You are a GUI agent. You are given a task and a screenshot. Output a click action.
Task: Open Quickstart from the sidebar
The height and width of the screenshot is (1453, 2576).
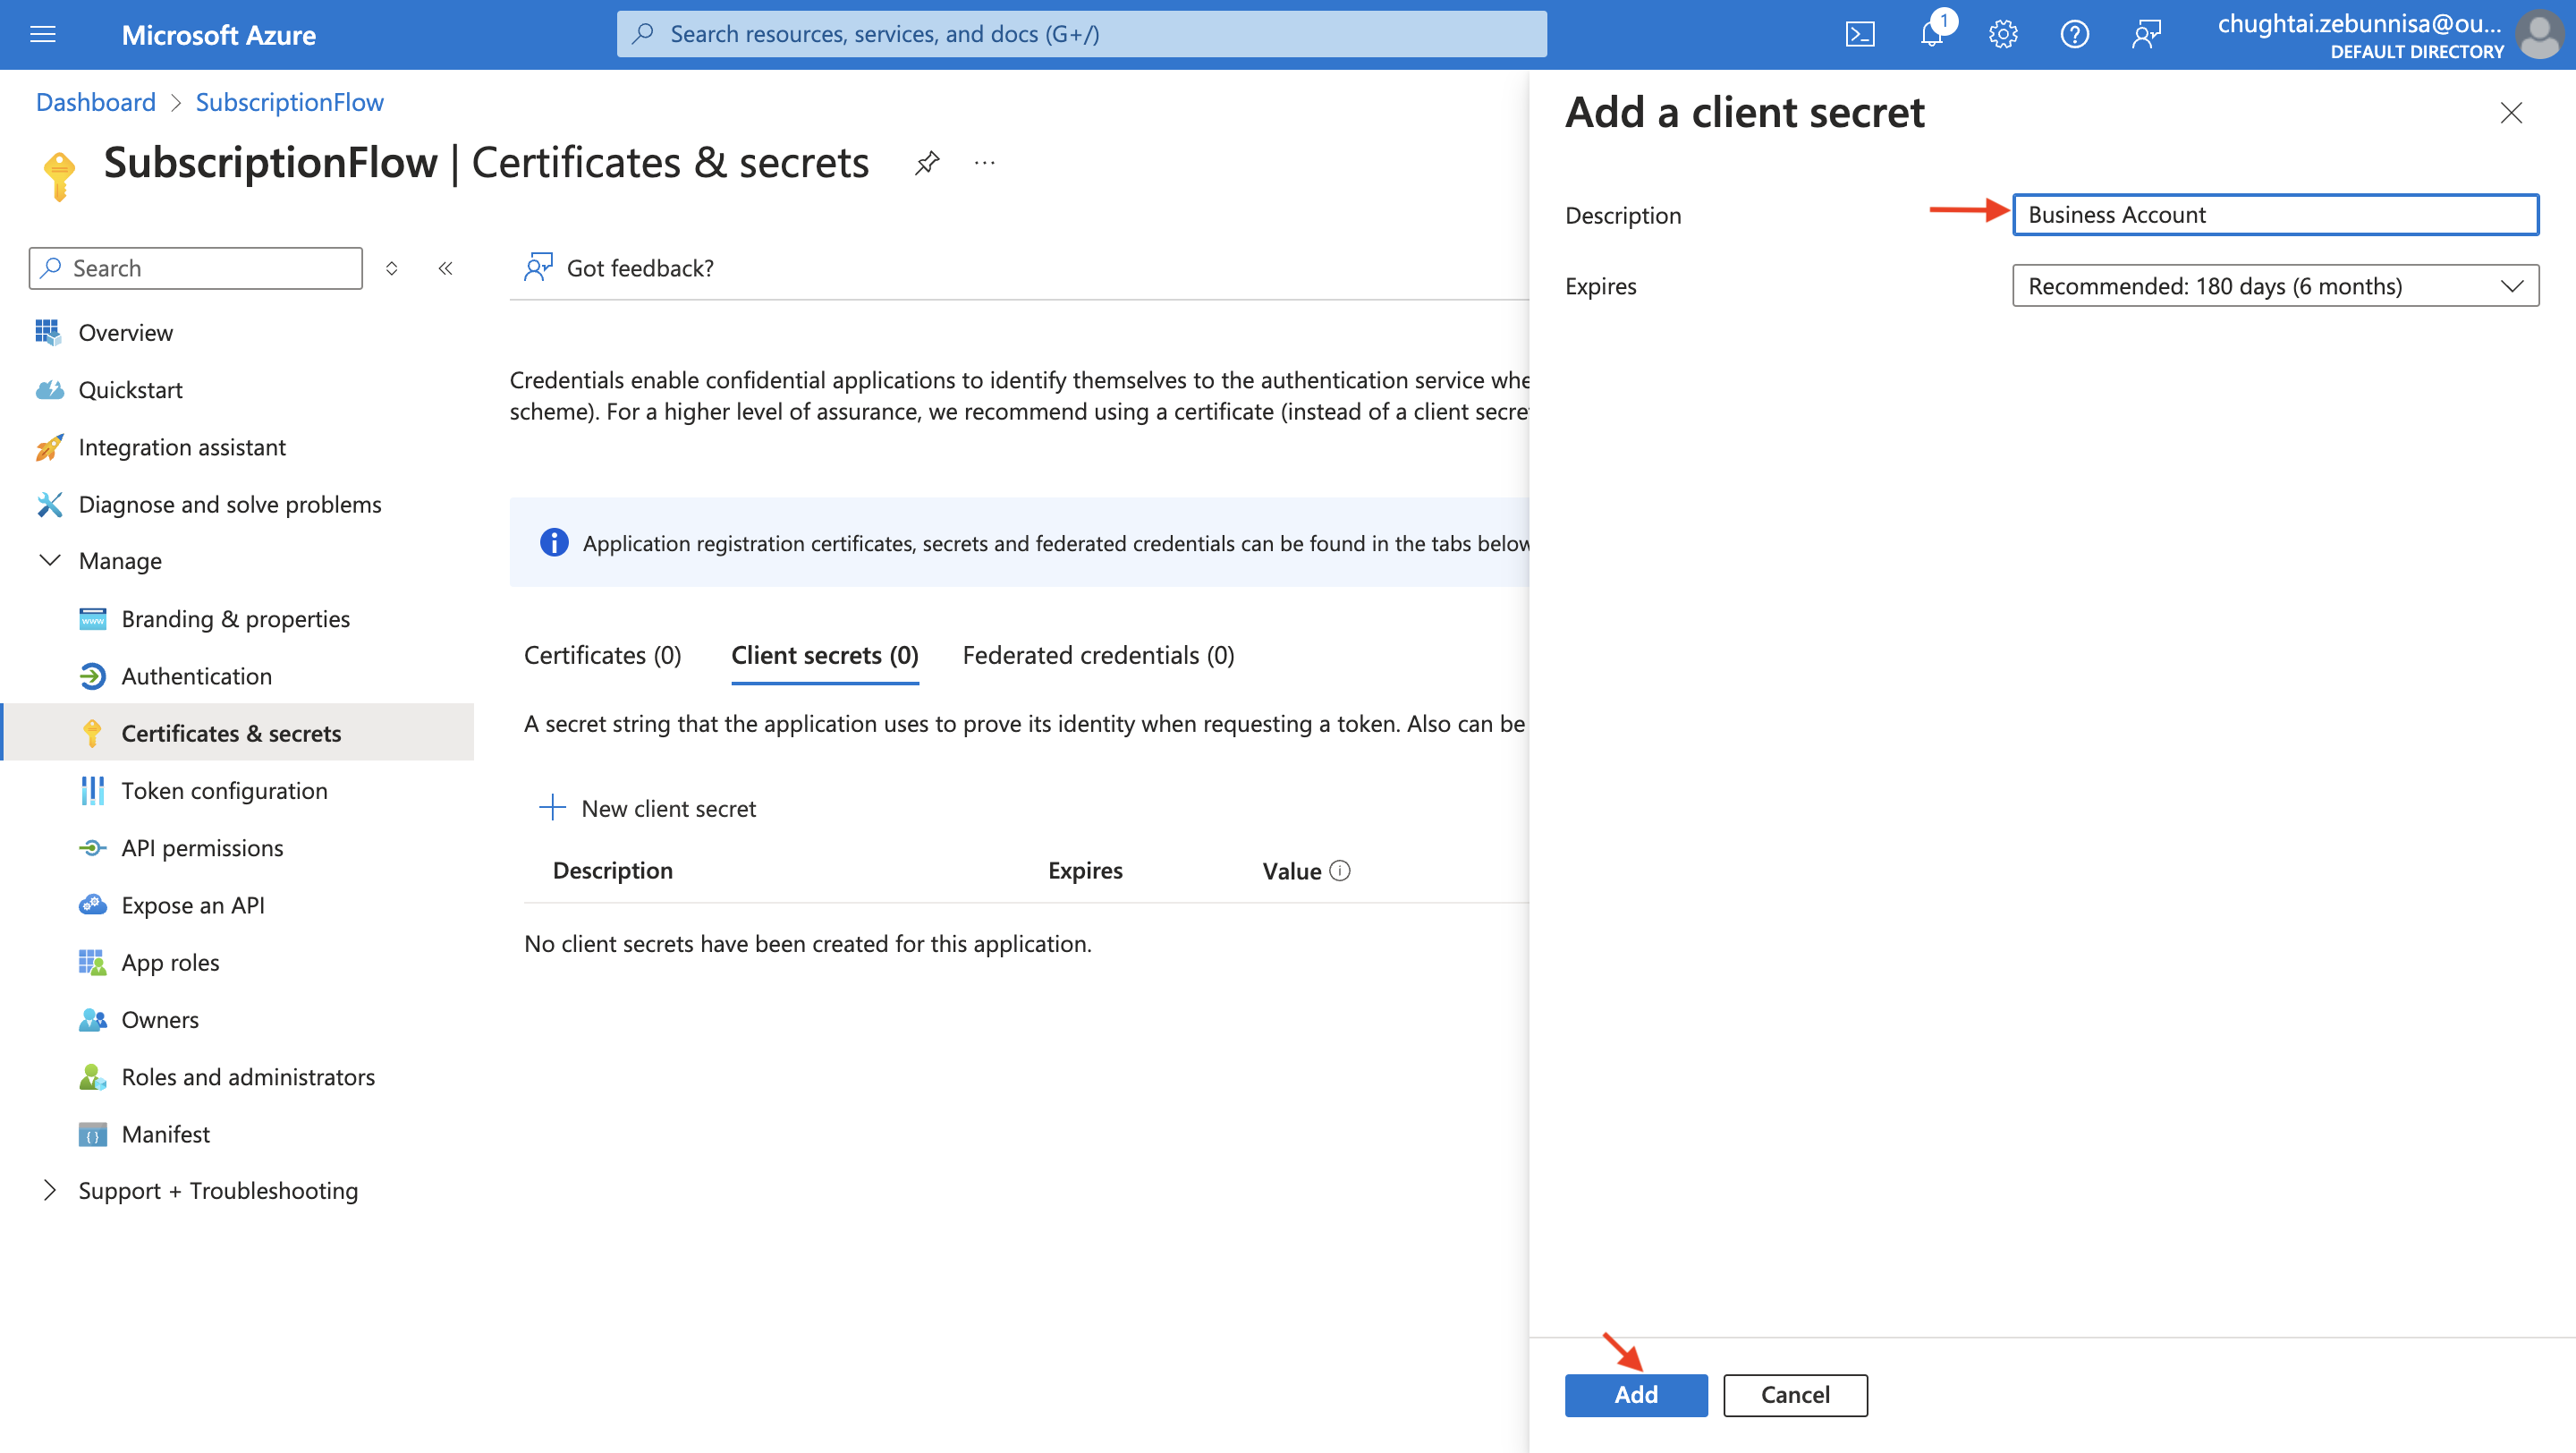[x=130, y=390]
